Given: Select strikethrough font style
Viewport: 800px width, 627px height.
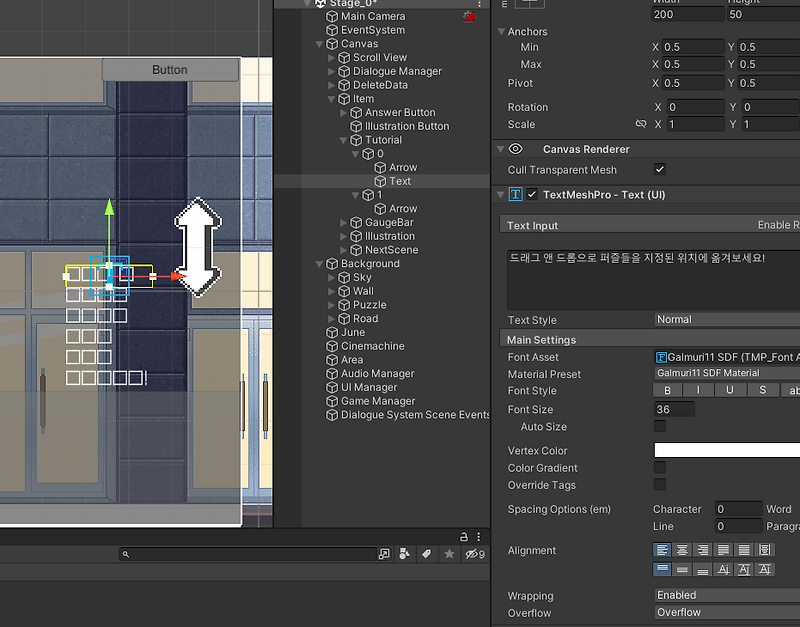Looking at the screenshot, I should 763,389.
